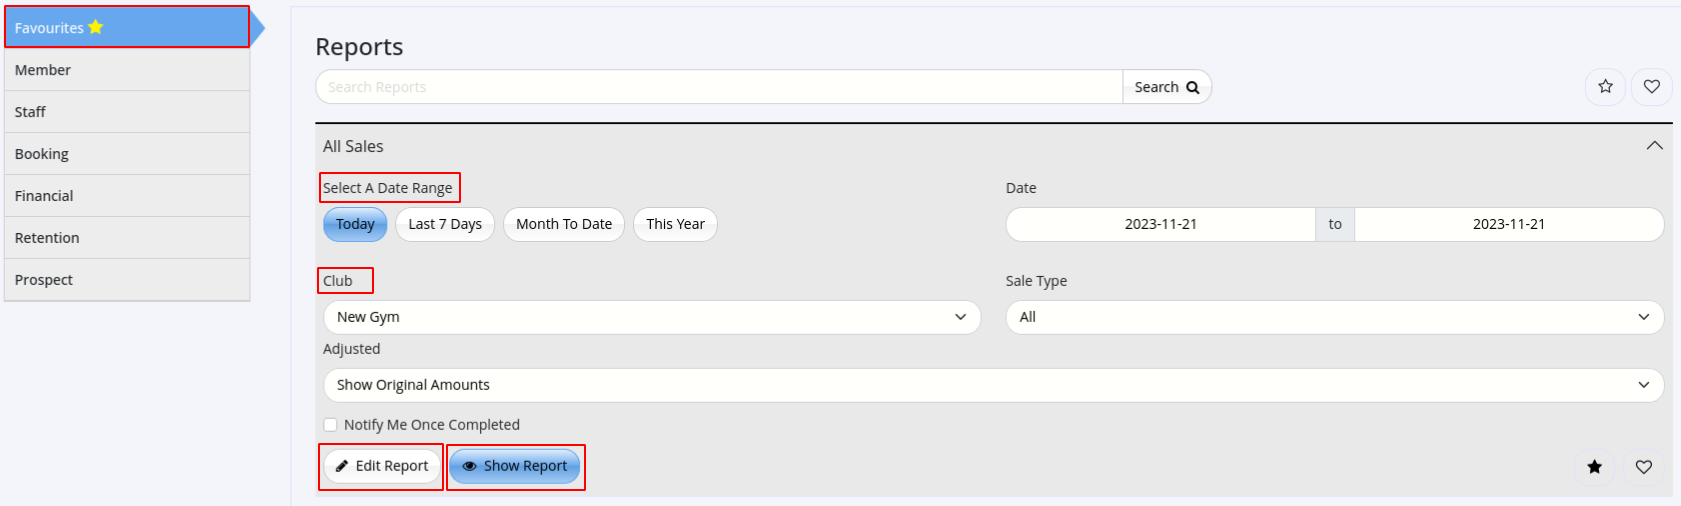Collapse the All Sales panel chevron
This screenshot has height=506, width=1681.
coord(1655,146)
